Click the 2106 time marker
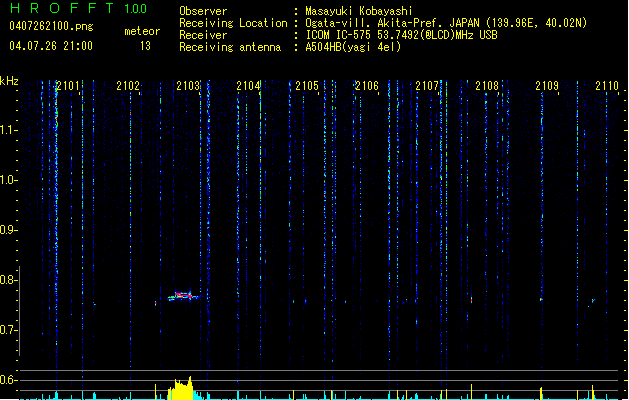Viewport: 629px width, 400px height. coord(367,86)
